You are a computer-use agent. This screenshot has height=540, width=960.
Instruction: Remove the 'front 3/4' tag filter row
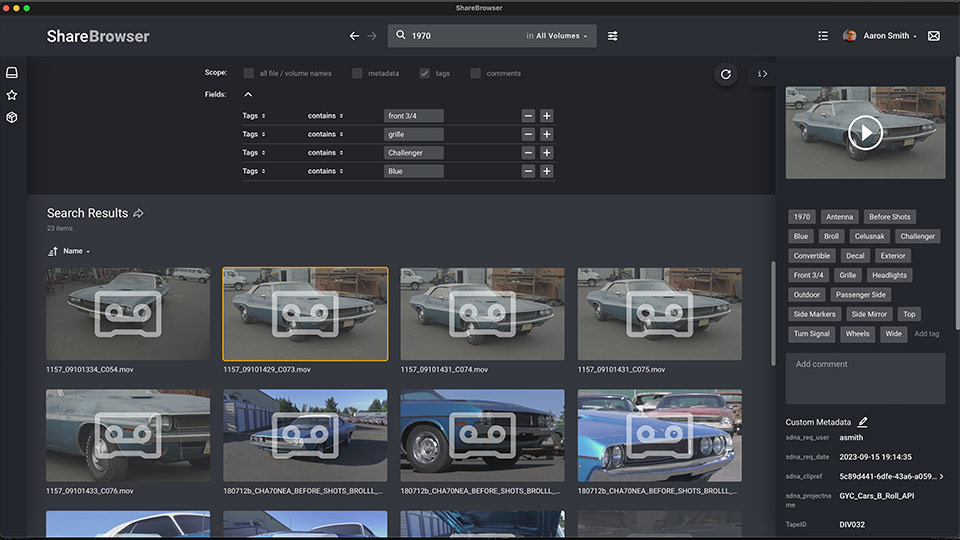click(x=528, y=116)
